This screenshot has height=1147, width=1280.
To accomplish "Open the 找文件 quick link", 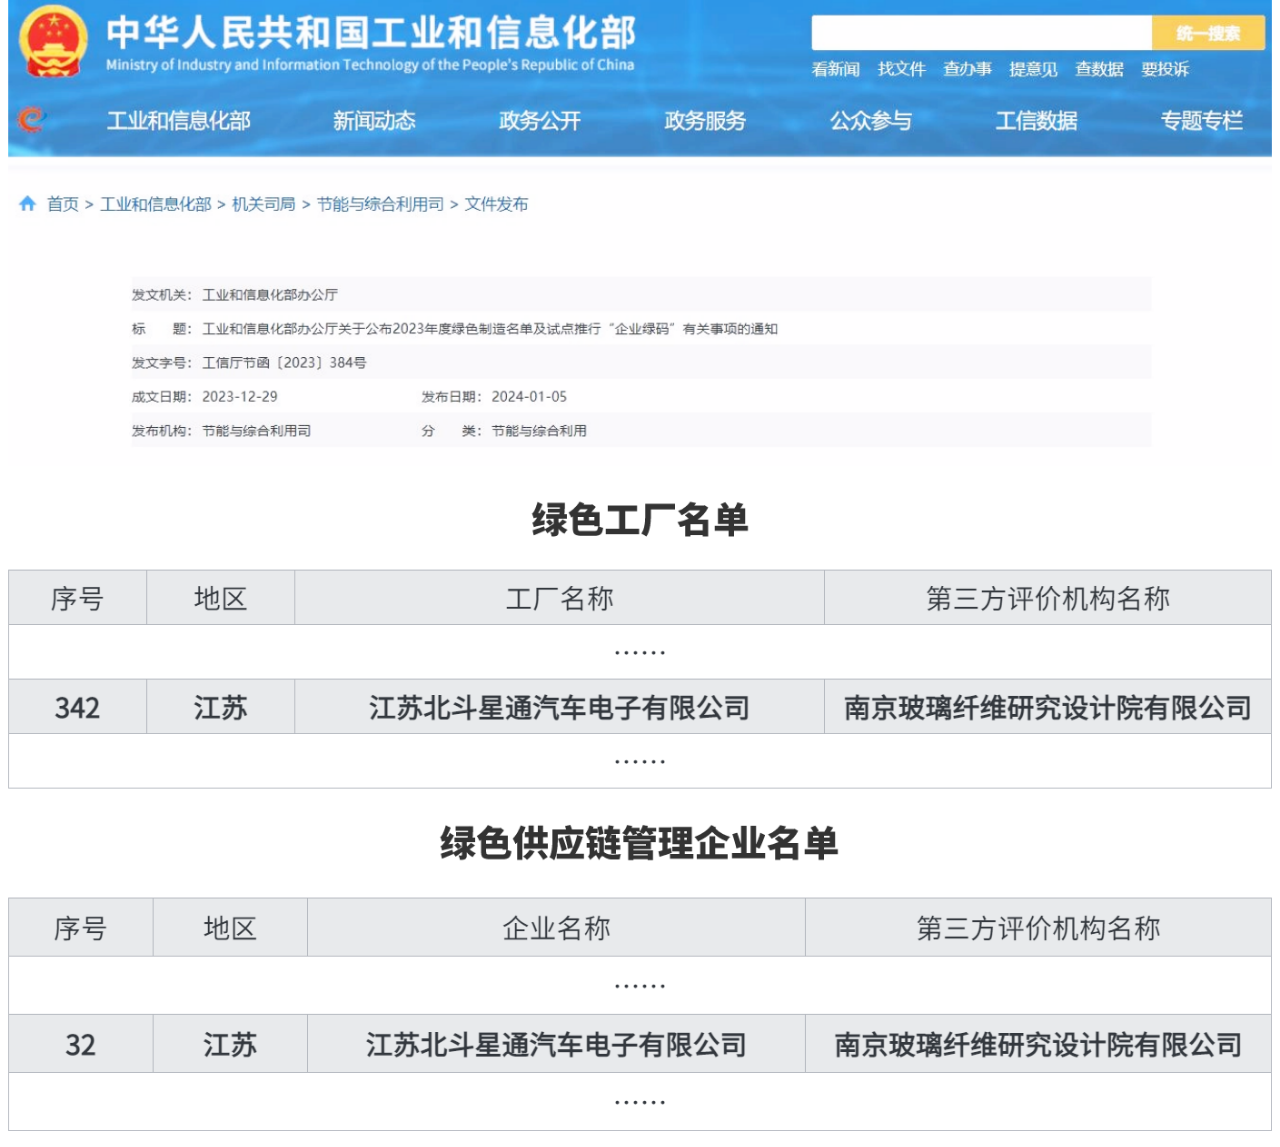I will click(901, 69).
